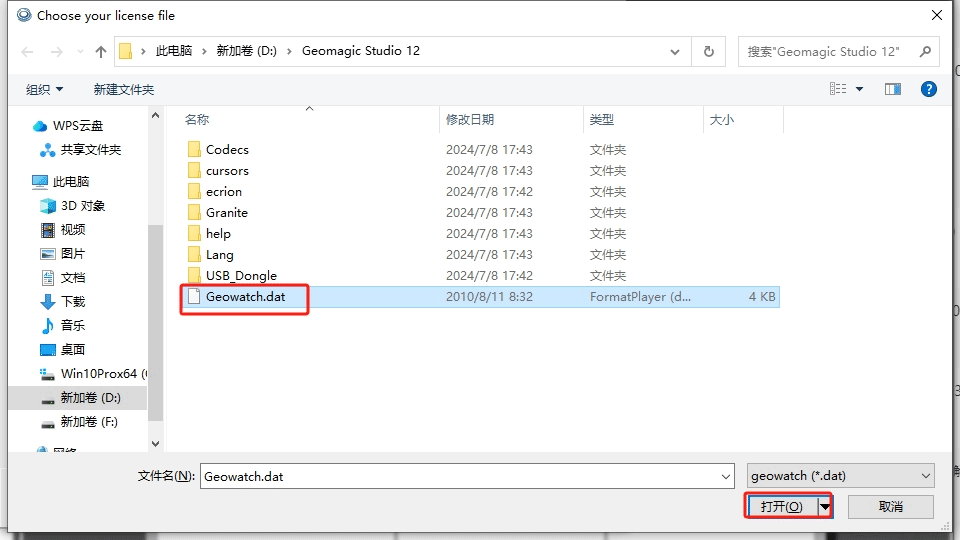Create a new folder with 新建文件夹
The height and width of the screenshot is (540, 960).
[124, 89]
